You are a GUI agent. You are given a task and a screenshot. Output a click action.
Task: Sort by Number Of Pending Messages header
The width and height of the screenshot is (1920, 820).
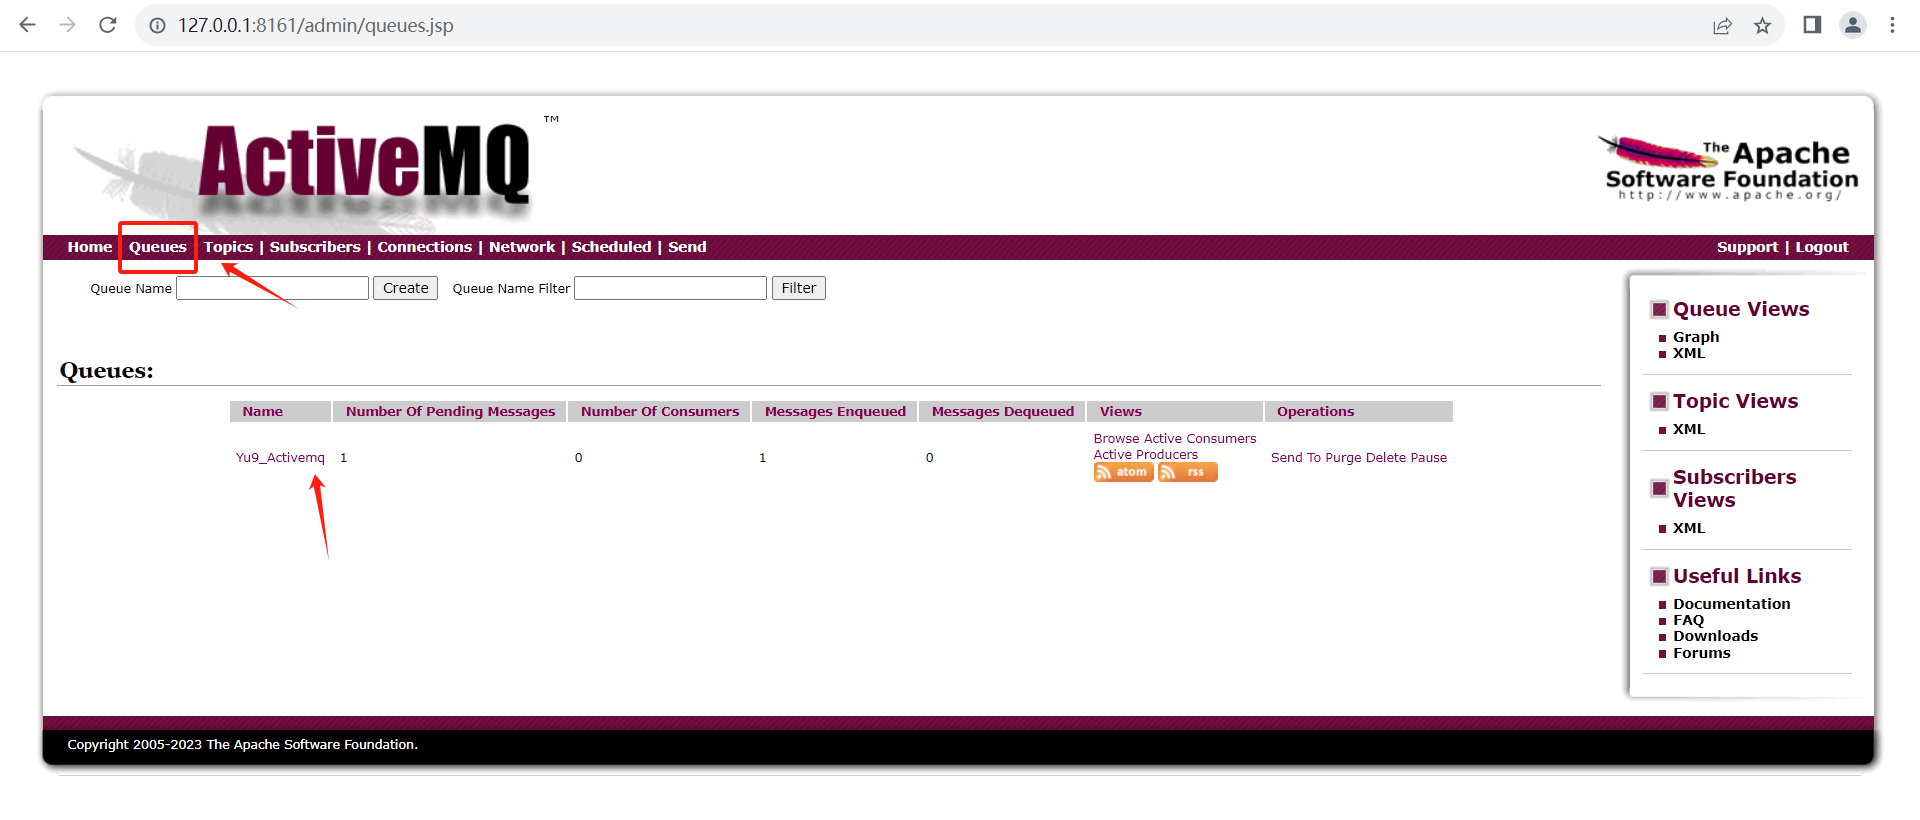point(450,411)
